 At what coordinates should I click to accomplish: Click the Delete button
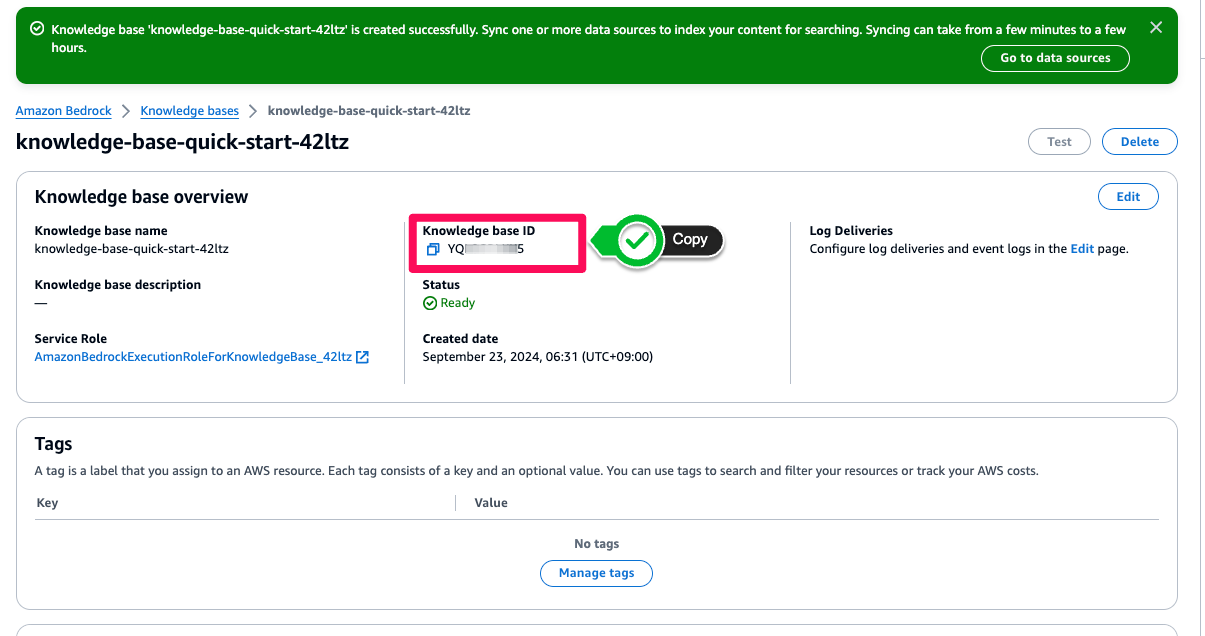pyautogui.click(x=1139, y=142)
